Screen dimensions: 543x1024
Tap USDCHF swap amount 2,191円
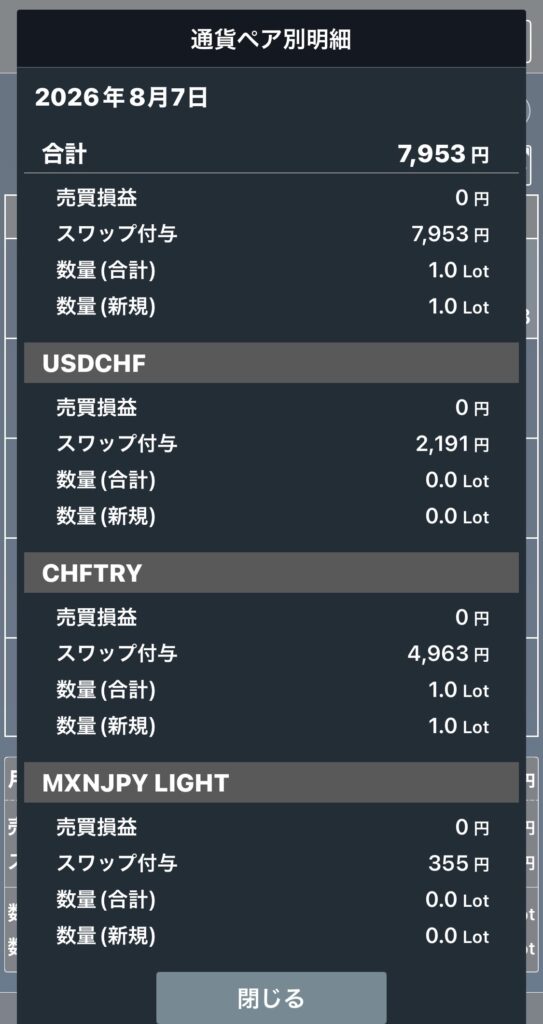[x=452, y=445]
